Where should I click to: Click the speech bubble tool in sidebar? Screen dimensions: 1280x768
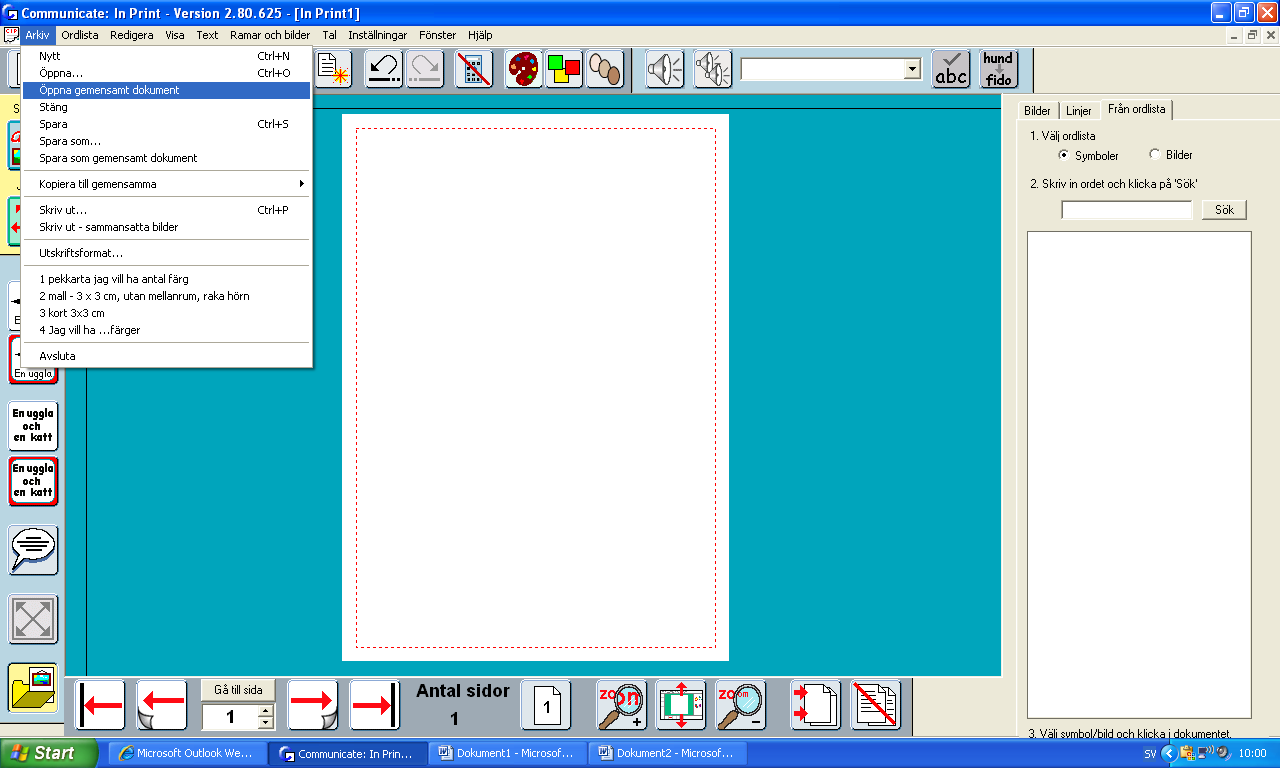[34, 550]
